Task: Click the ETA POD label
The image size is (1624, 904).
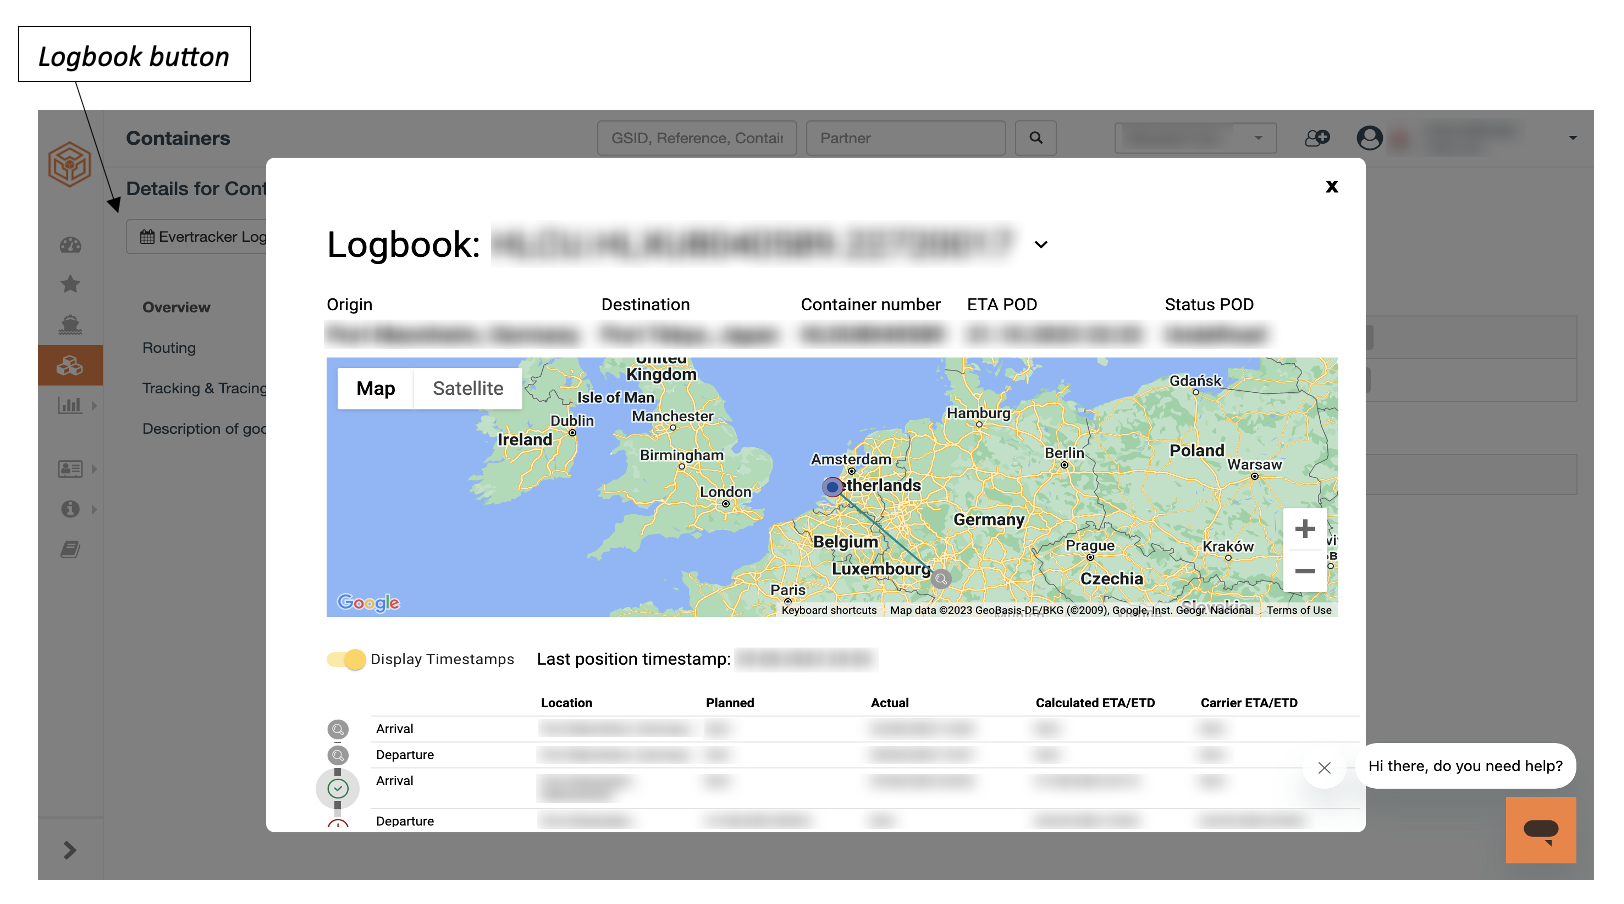Action: pos(1002,304)
